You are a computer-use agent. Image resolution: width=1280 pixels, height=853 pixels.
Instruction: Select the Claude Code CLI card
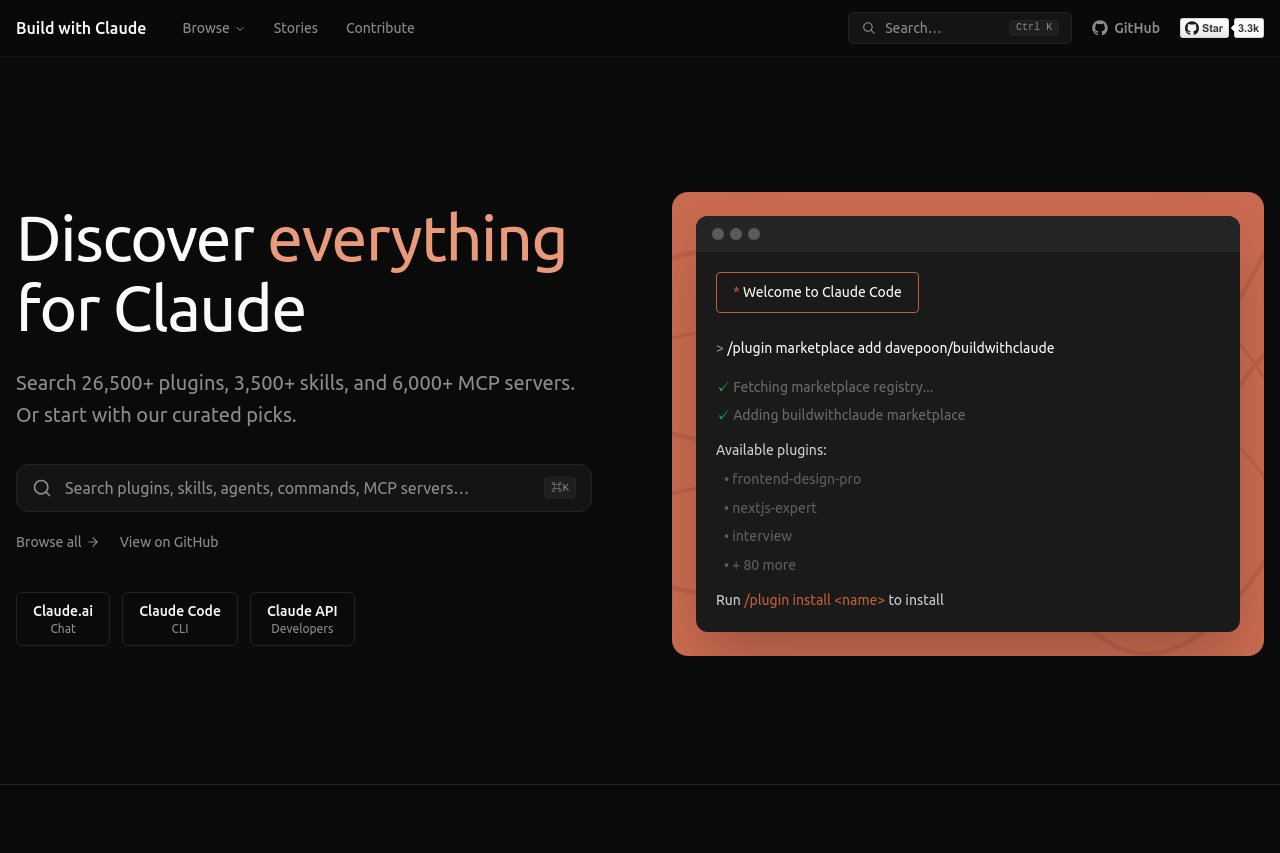coord(180,619)
